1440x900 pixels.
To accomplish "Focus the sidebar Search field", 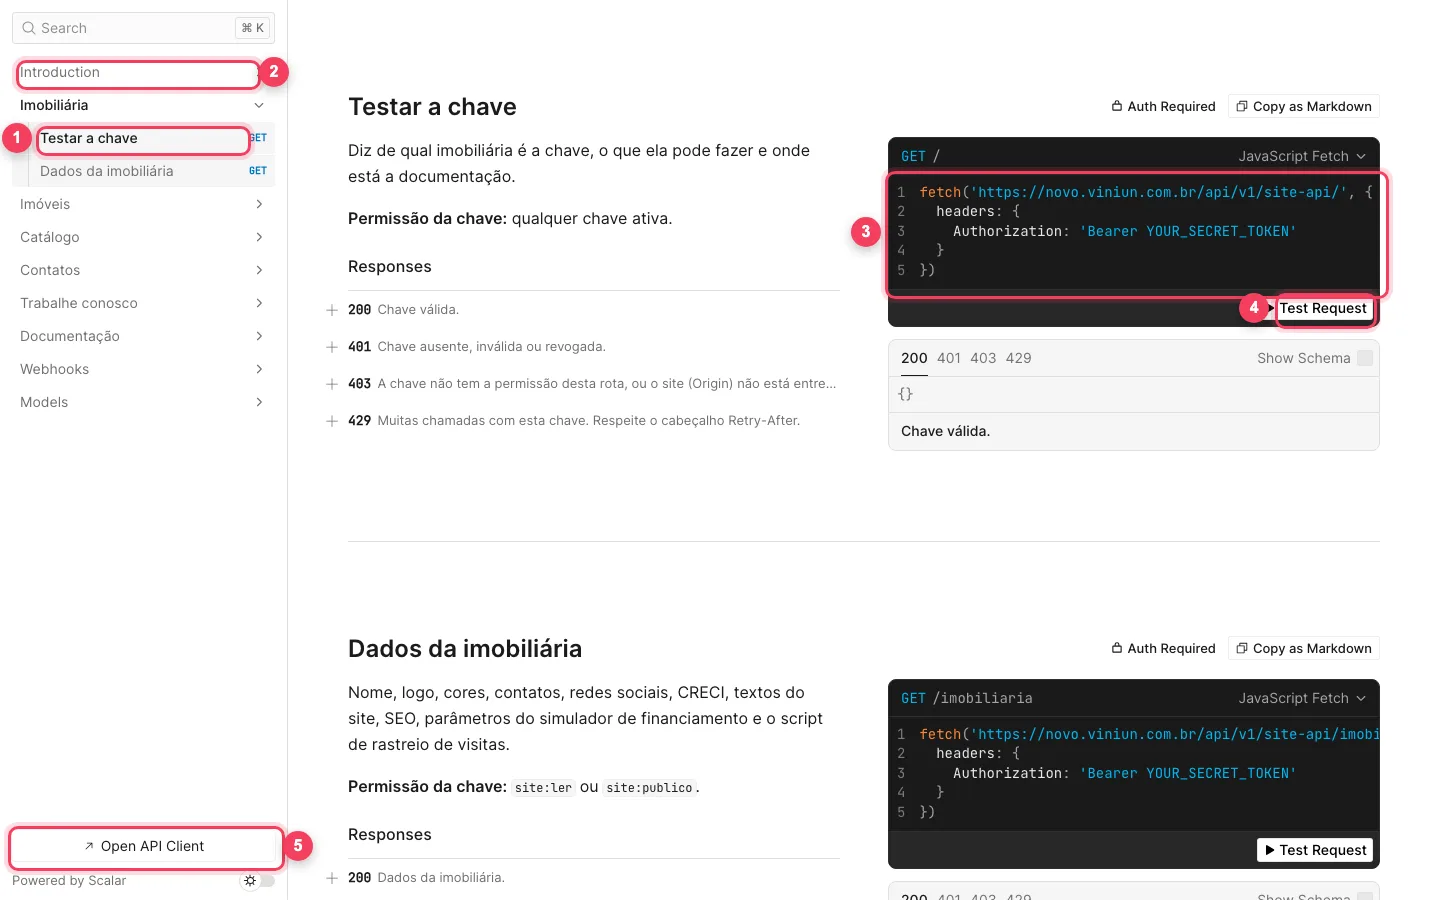I will pos(143,28).
